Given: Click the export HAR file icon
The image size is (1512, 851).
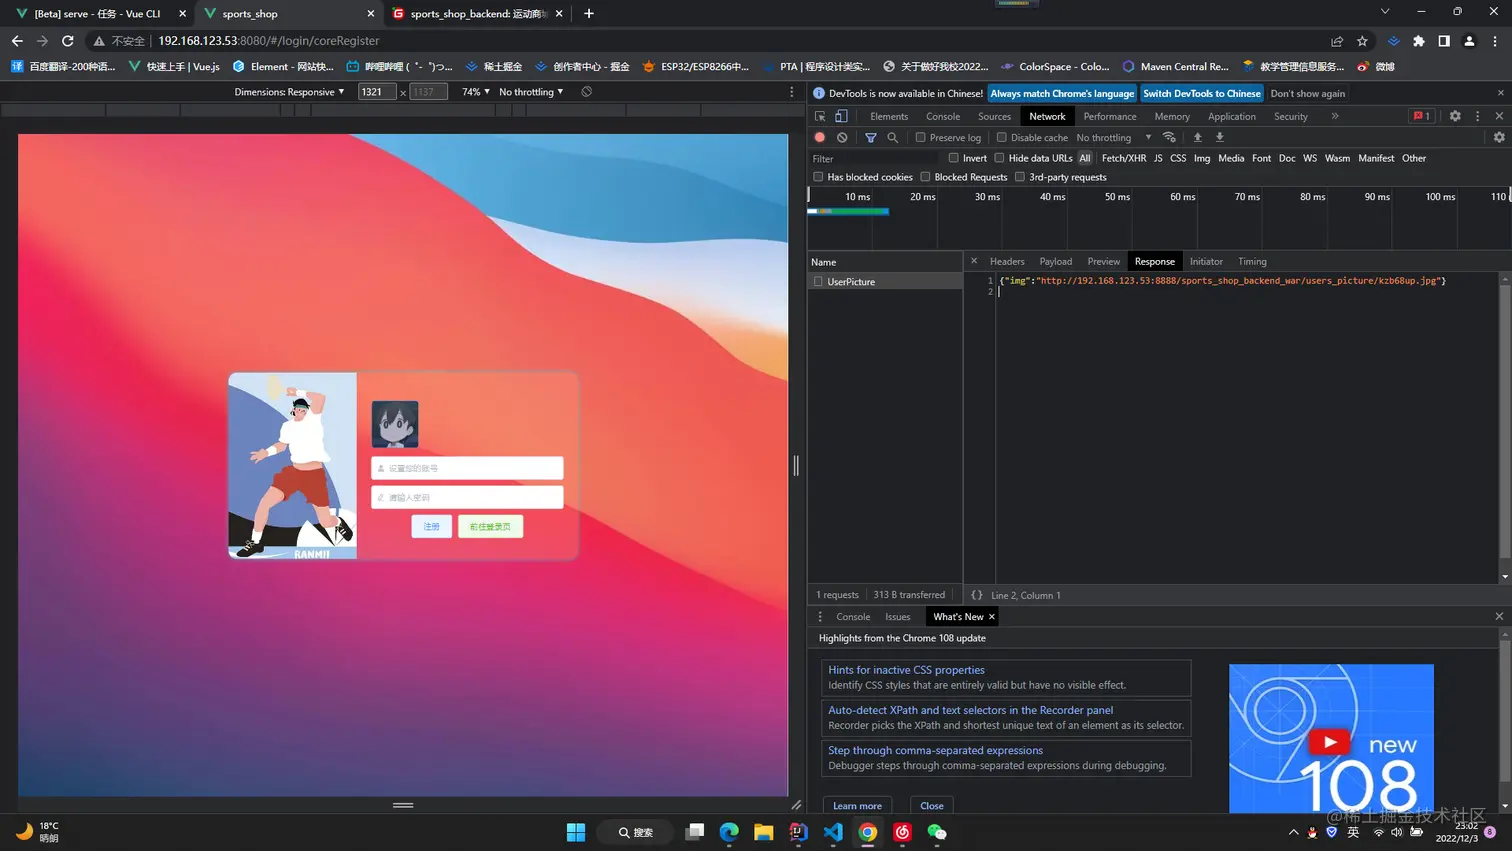Looking at the screenshot, I should (1219, 137).
